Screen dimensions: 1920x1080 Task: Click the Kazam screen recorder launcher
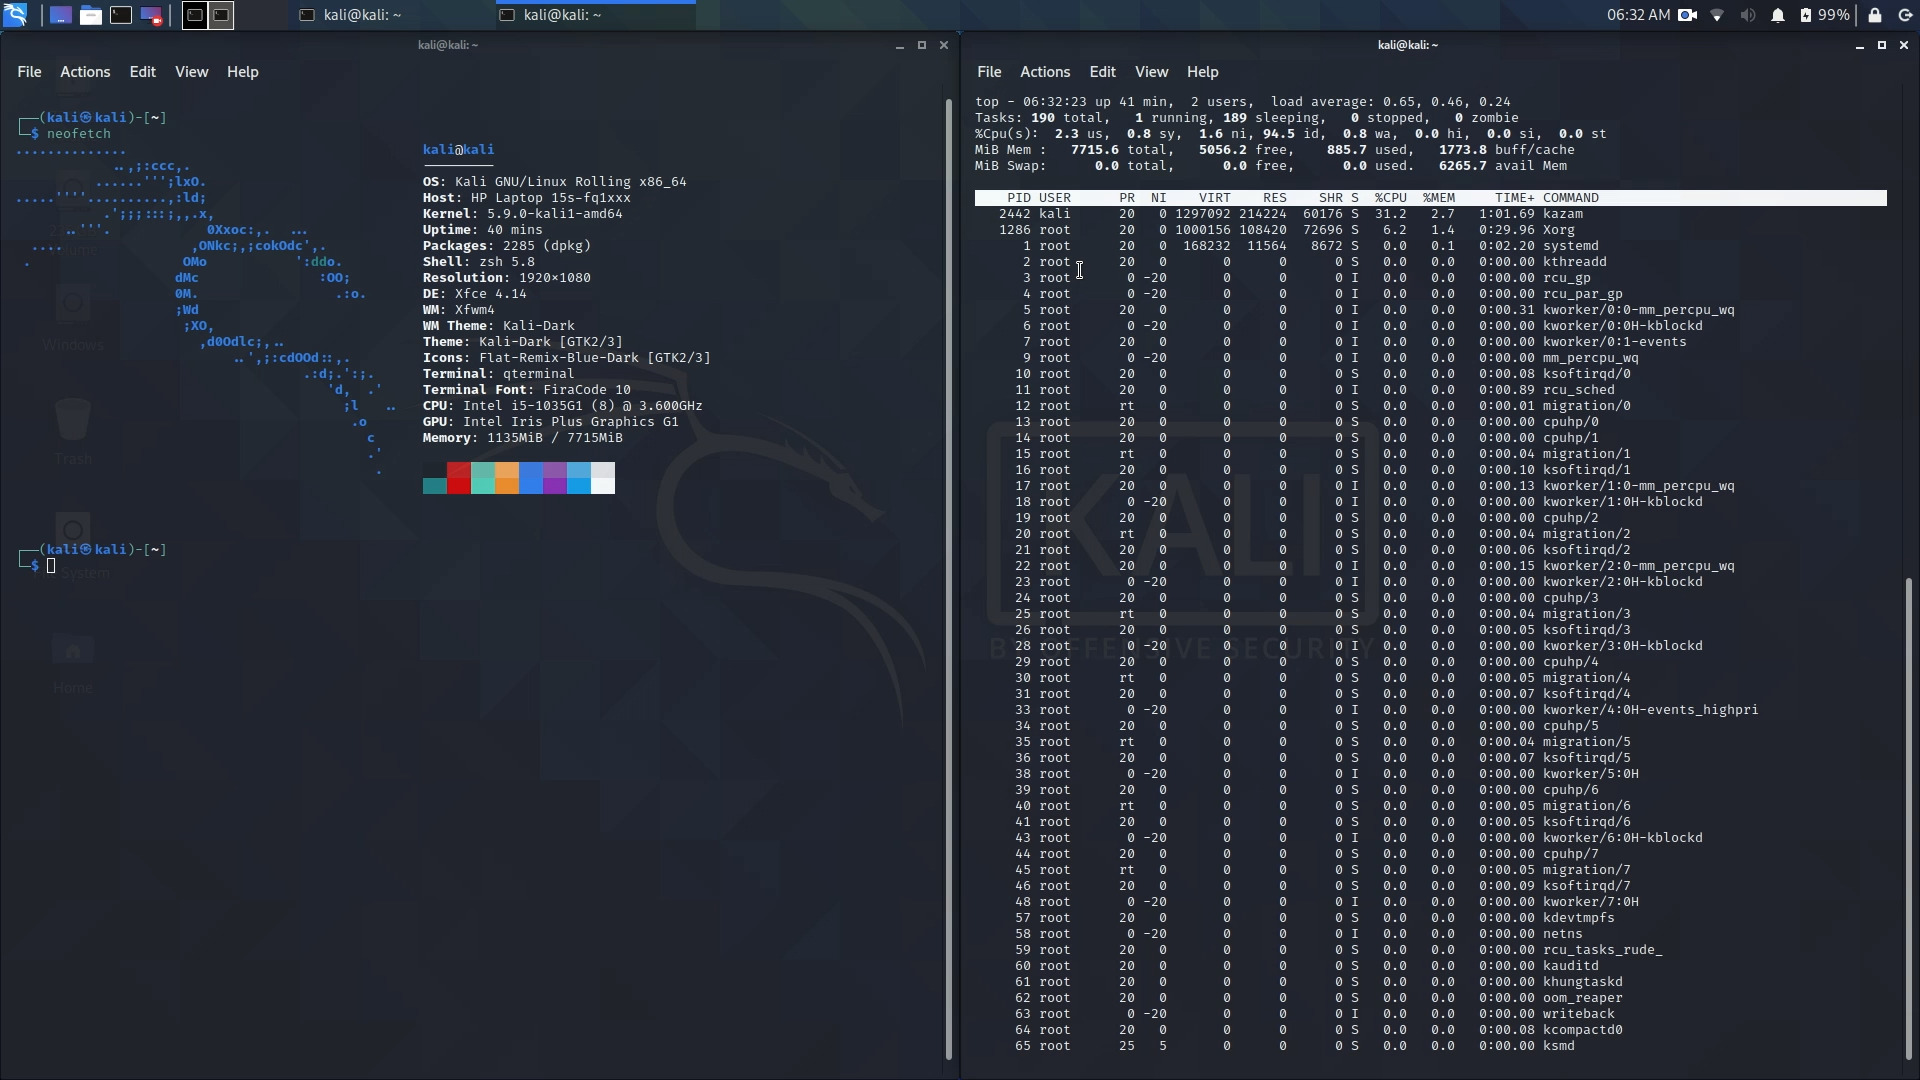[x=151, y=15]
